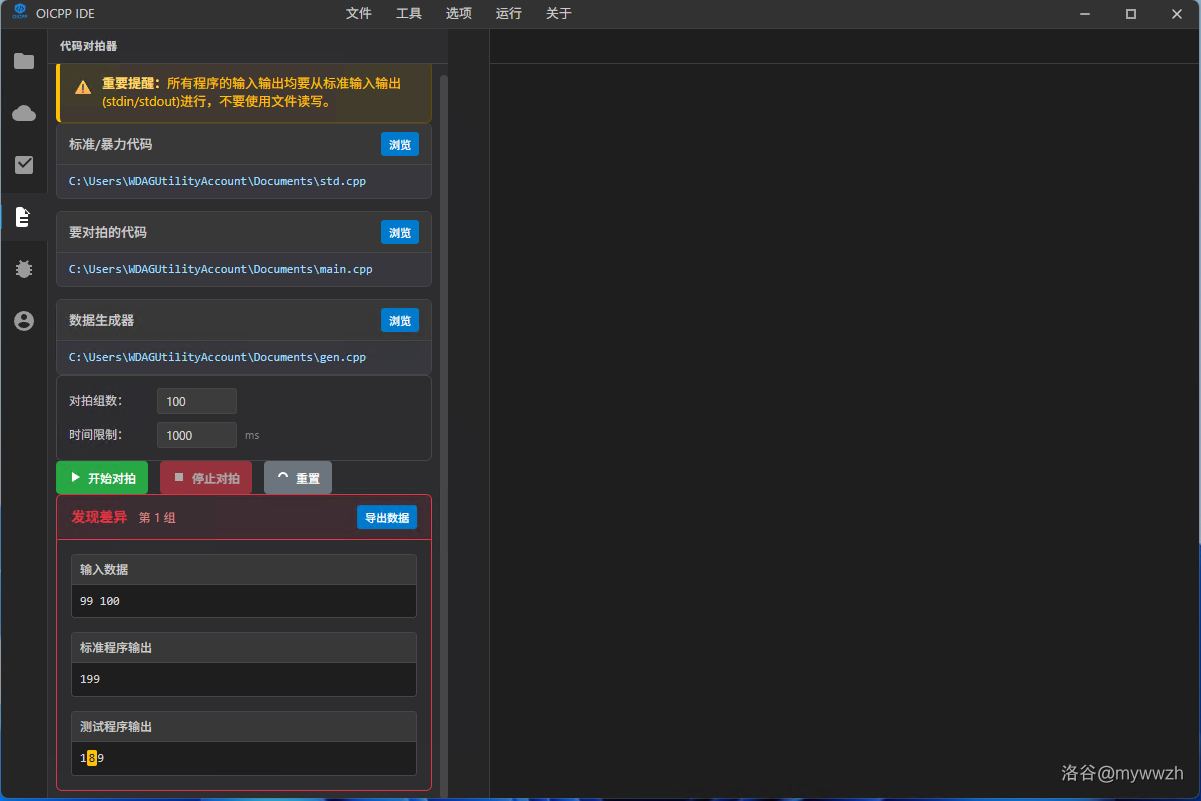
Task: Click the input data value 99 100
Action: coord(99,601)
